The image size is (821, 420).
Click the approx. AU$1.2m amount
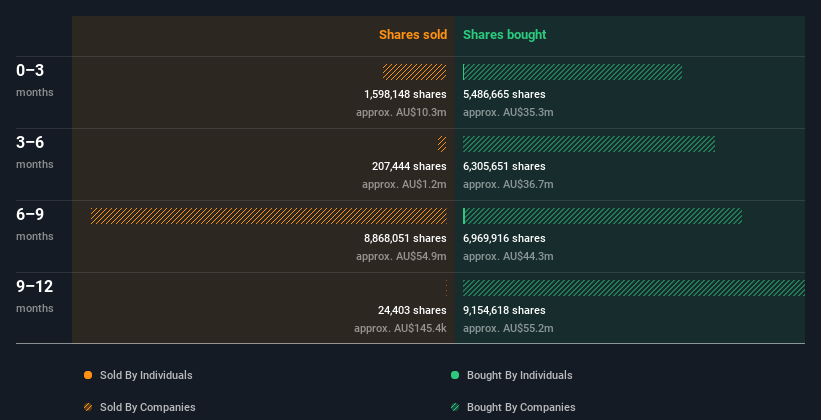pos(404,184)
